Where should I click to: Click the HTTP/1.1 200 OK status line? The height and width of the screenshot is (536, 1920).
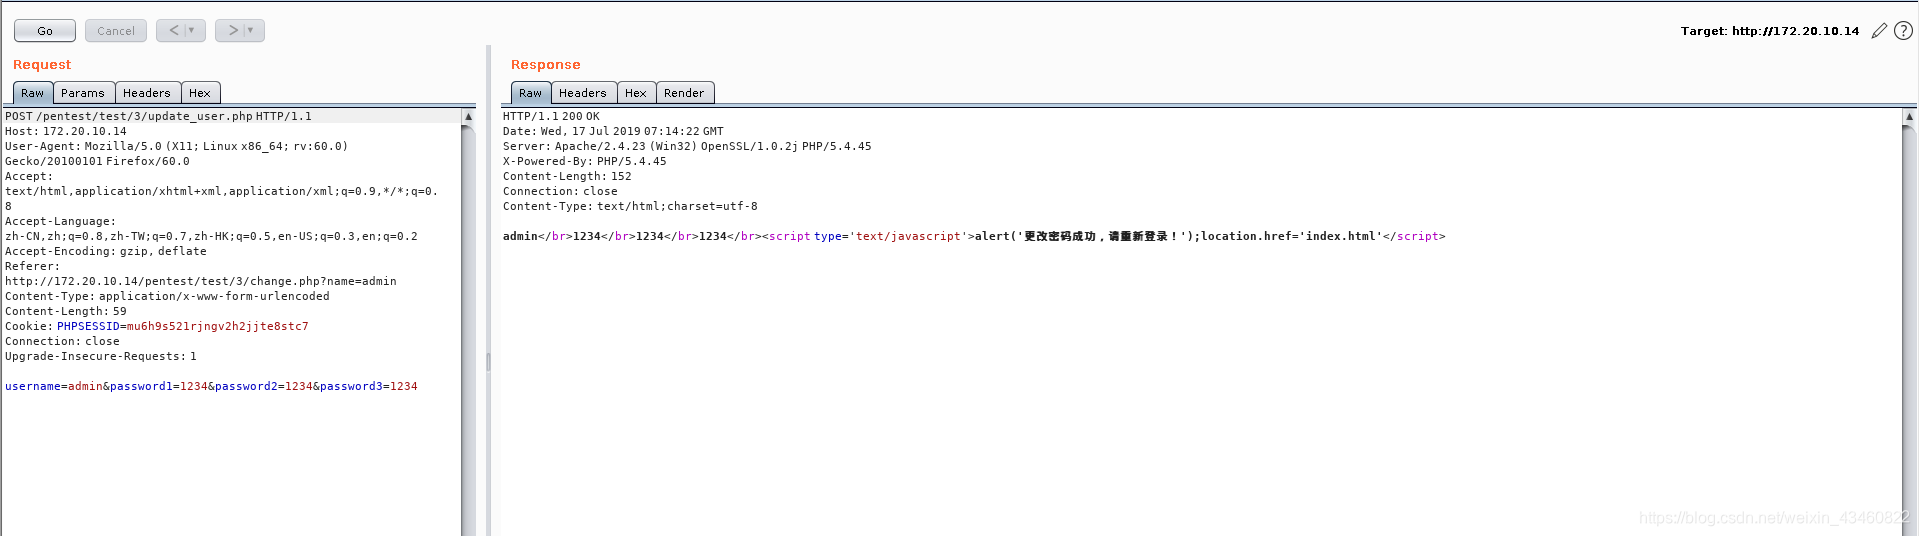(x=551, y=116)
